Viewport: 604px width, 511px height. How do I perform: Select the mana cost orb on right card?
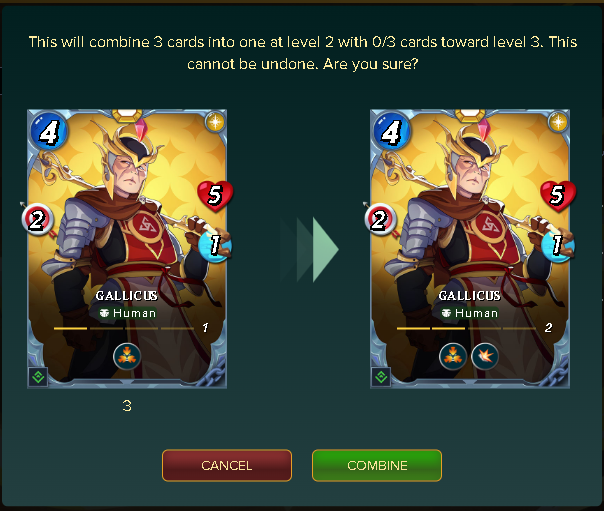[392, 131]
